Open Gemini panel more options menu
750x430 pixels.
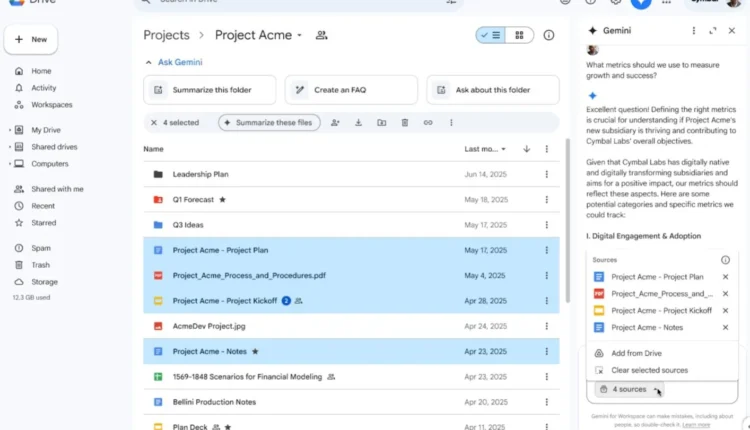(x=694, y=31)
